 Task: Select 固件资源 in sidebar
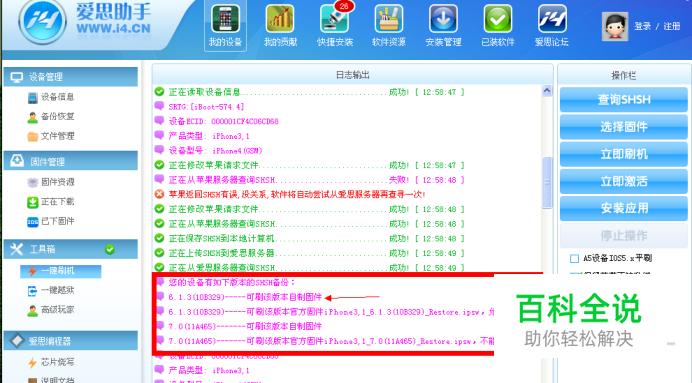51,182
